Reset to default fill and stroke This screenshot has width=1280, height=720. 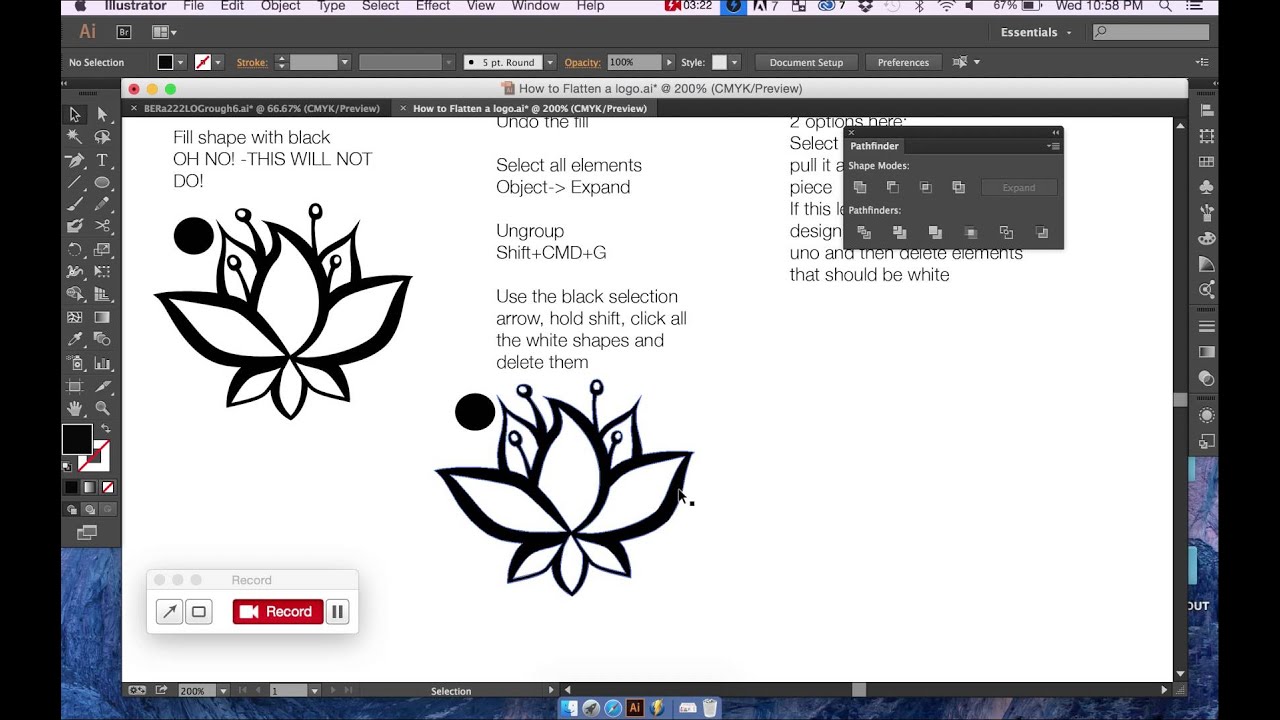(x=67, y=466)
